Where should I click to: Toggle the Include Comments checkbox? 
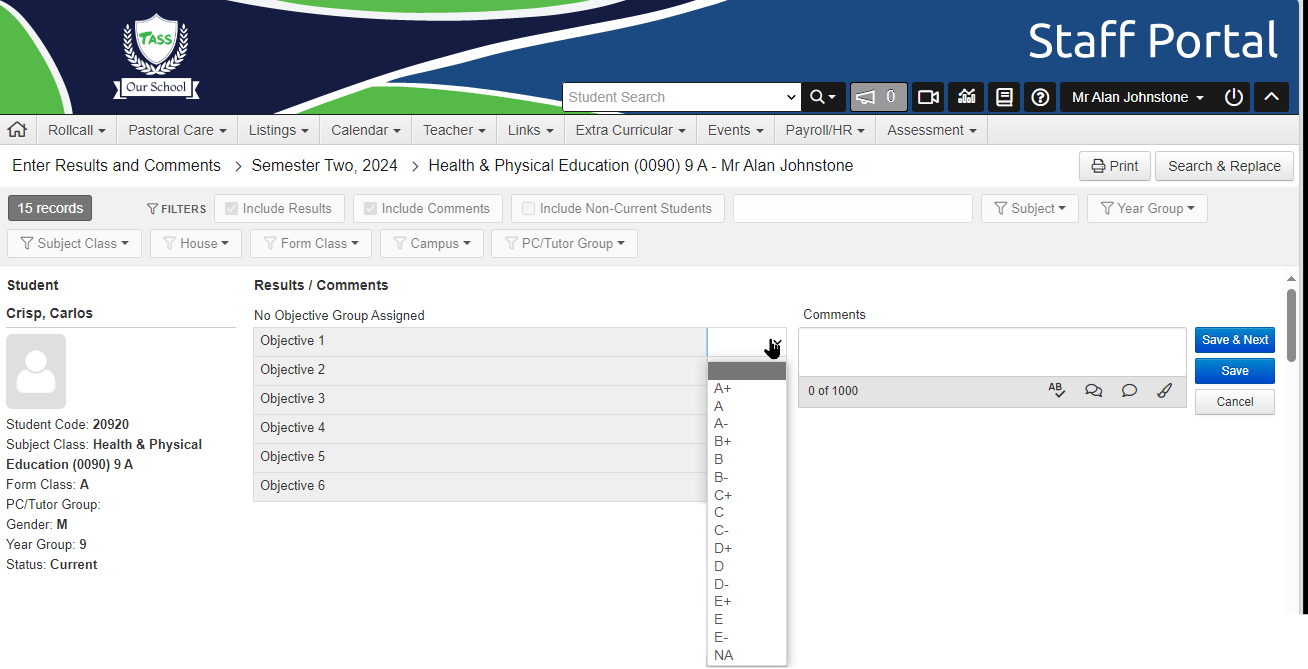pos(371,209)
